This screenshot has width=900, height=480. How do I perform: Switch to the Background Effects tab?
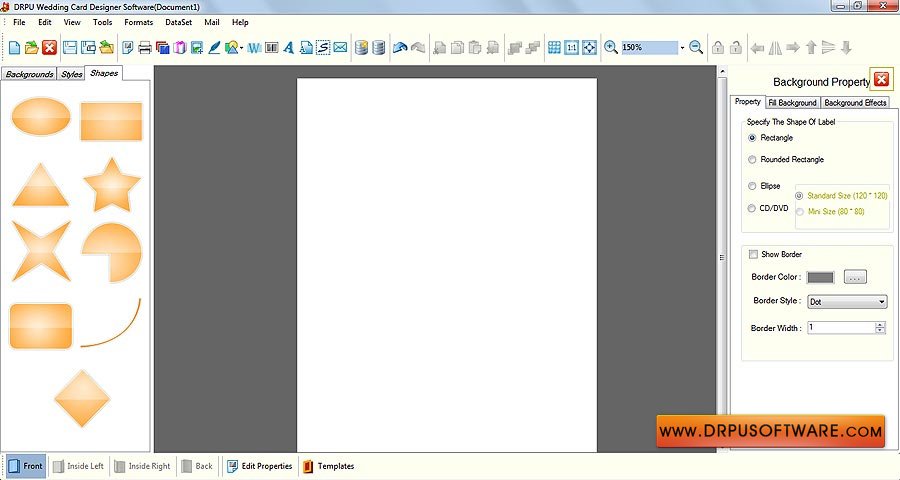coord(855,103)
